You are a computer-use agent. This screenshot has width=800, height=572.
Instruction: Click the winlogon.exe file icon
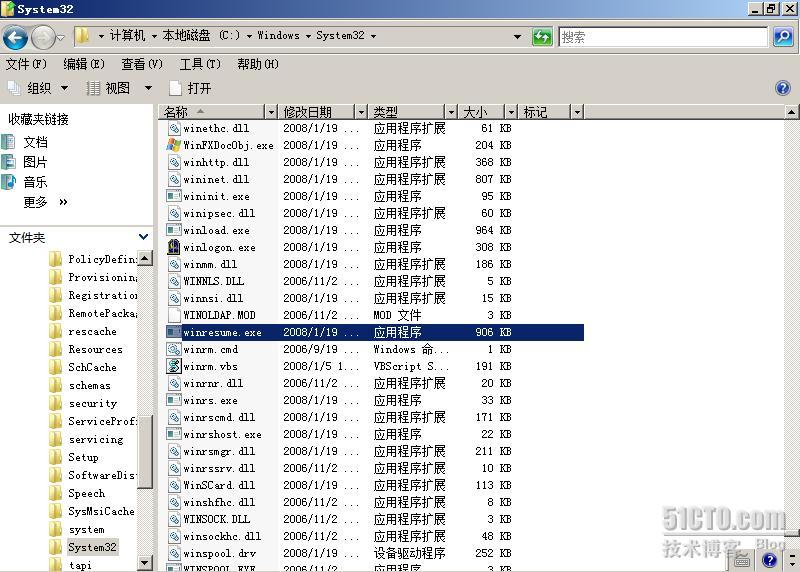click(173, 247)
